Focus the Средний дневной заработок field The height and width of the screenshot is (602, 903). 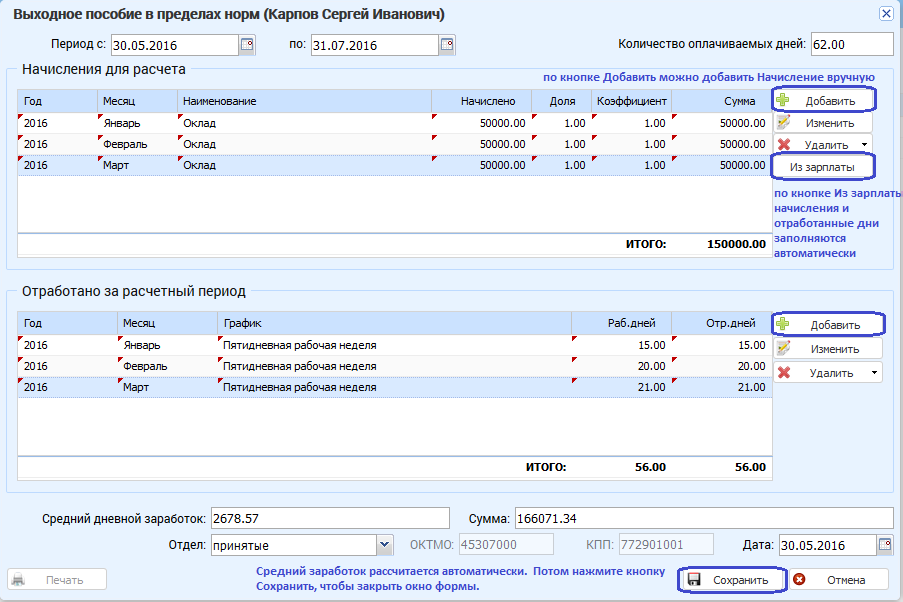(x=330, y=518)
